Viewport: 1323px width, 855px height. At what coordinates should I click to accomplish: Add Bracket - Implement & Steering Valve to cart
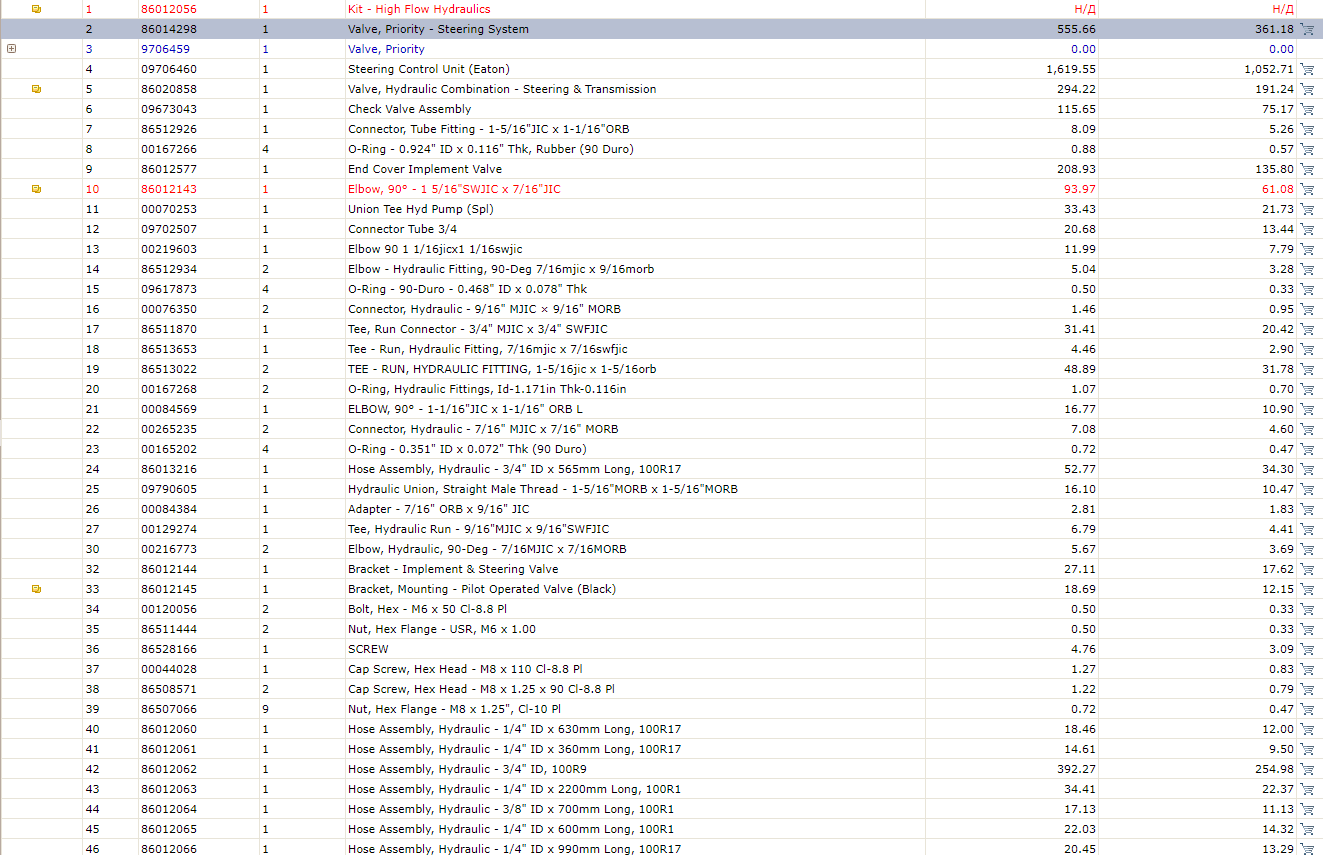[x=1307, y=569]
